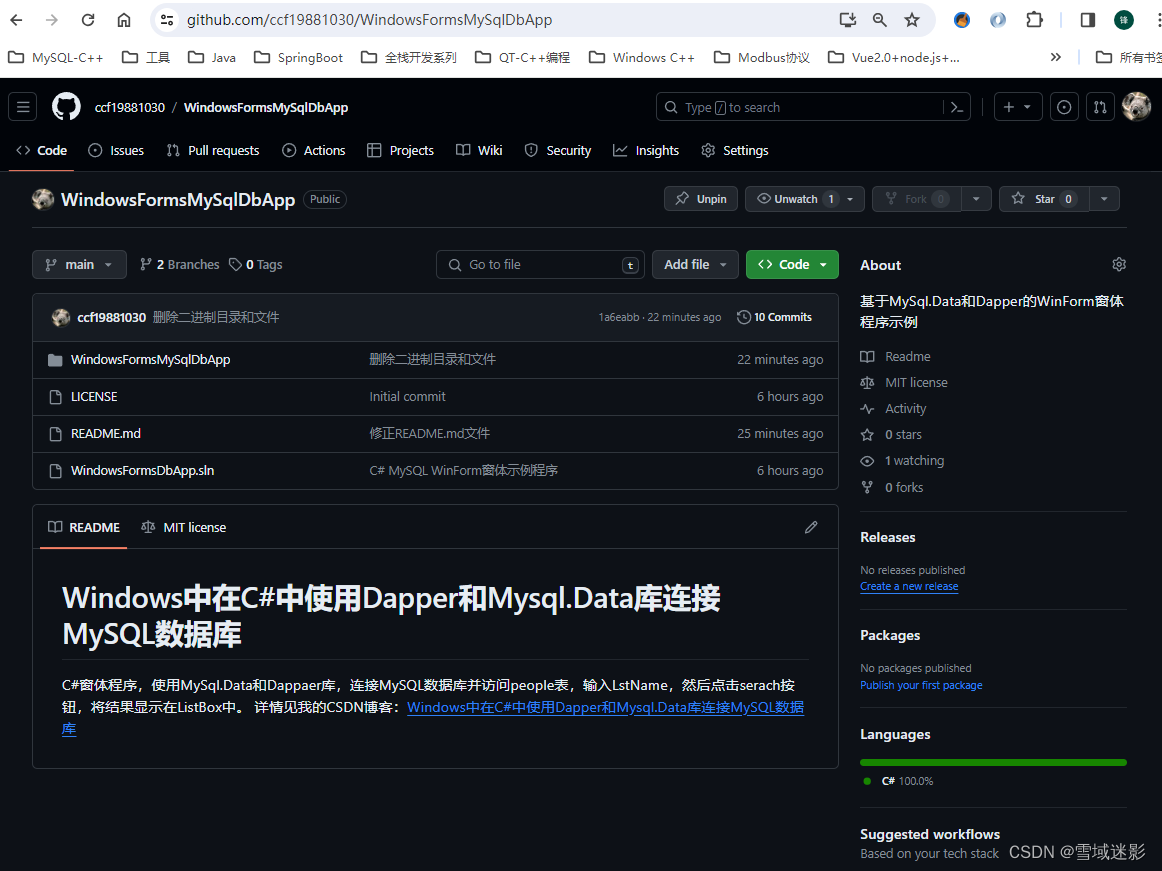This screenshot has width=1162, height=871.
Task: Expand the green Code dropdown
Action: tap(791, 264)
